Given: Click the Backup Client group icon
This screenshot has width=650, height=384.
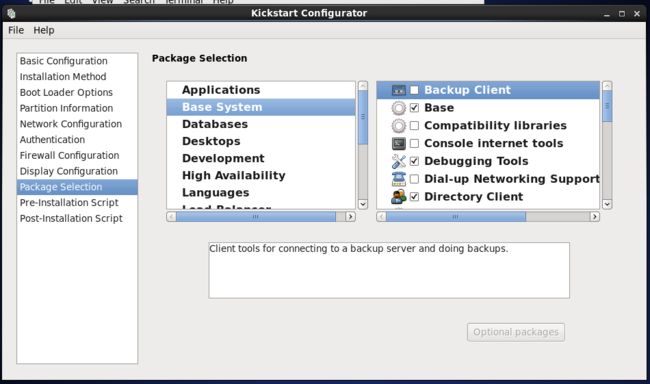Looking at the screenshot, I should [x=398, y=90].
